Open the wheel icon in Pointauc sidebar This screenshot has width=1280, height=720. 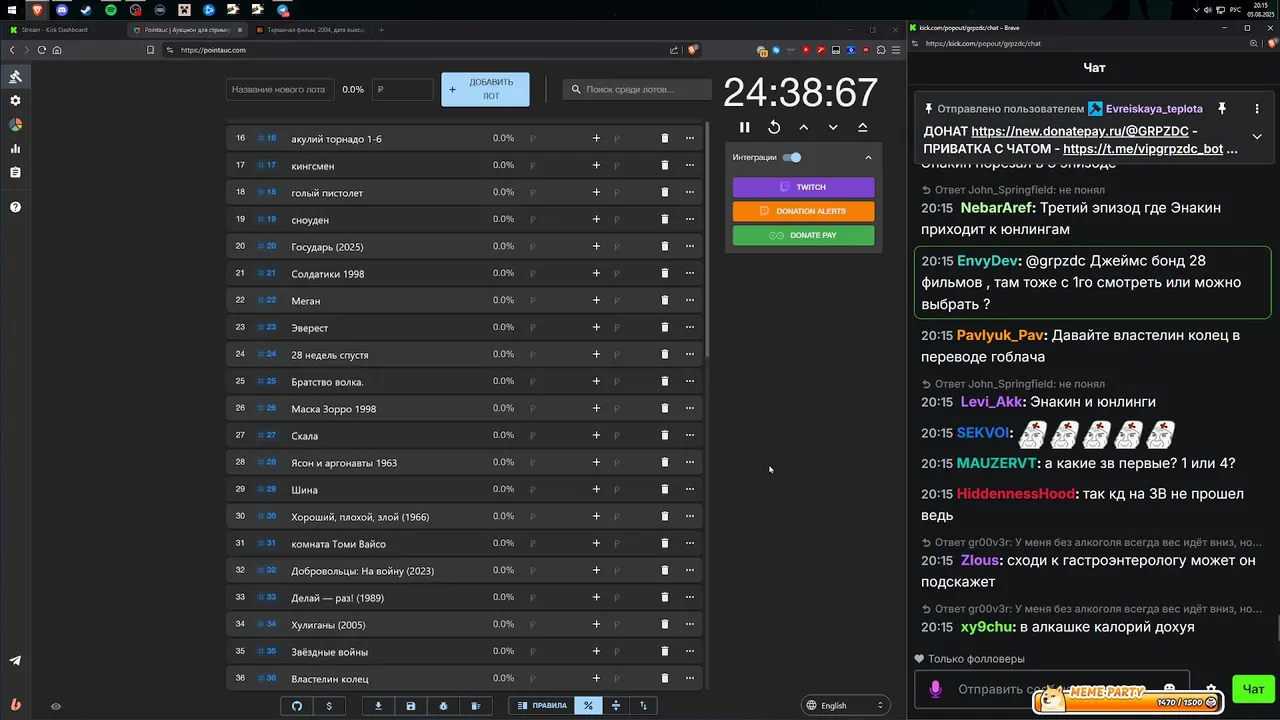(15, 125)
